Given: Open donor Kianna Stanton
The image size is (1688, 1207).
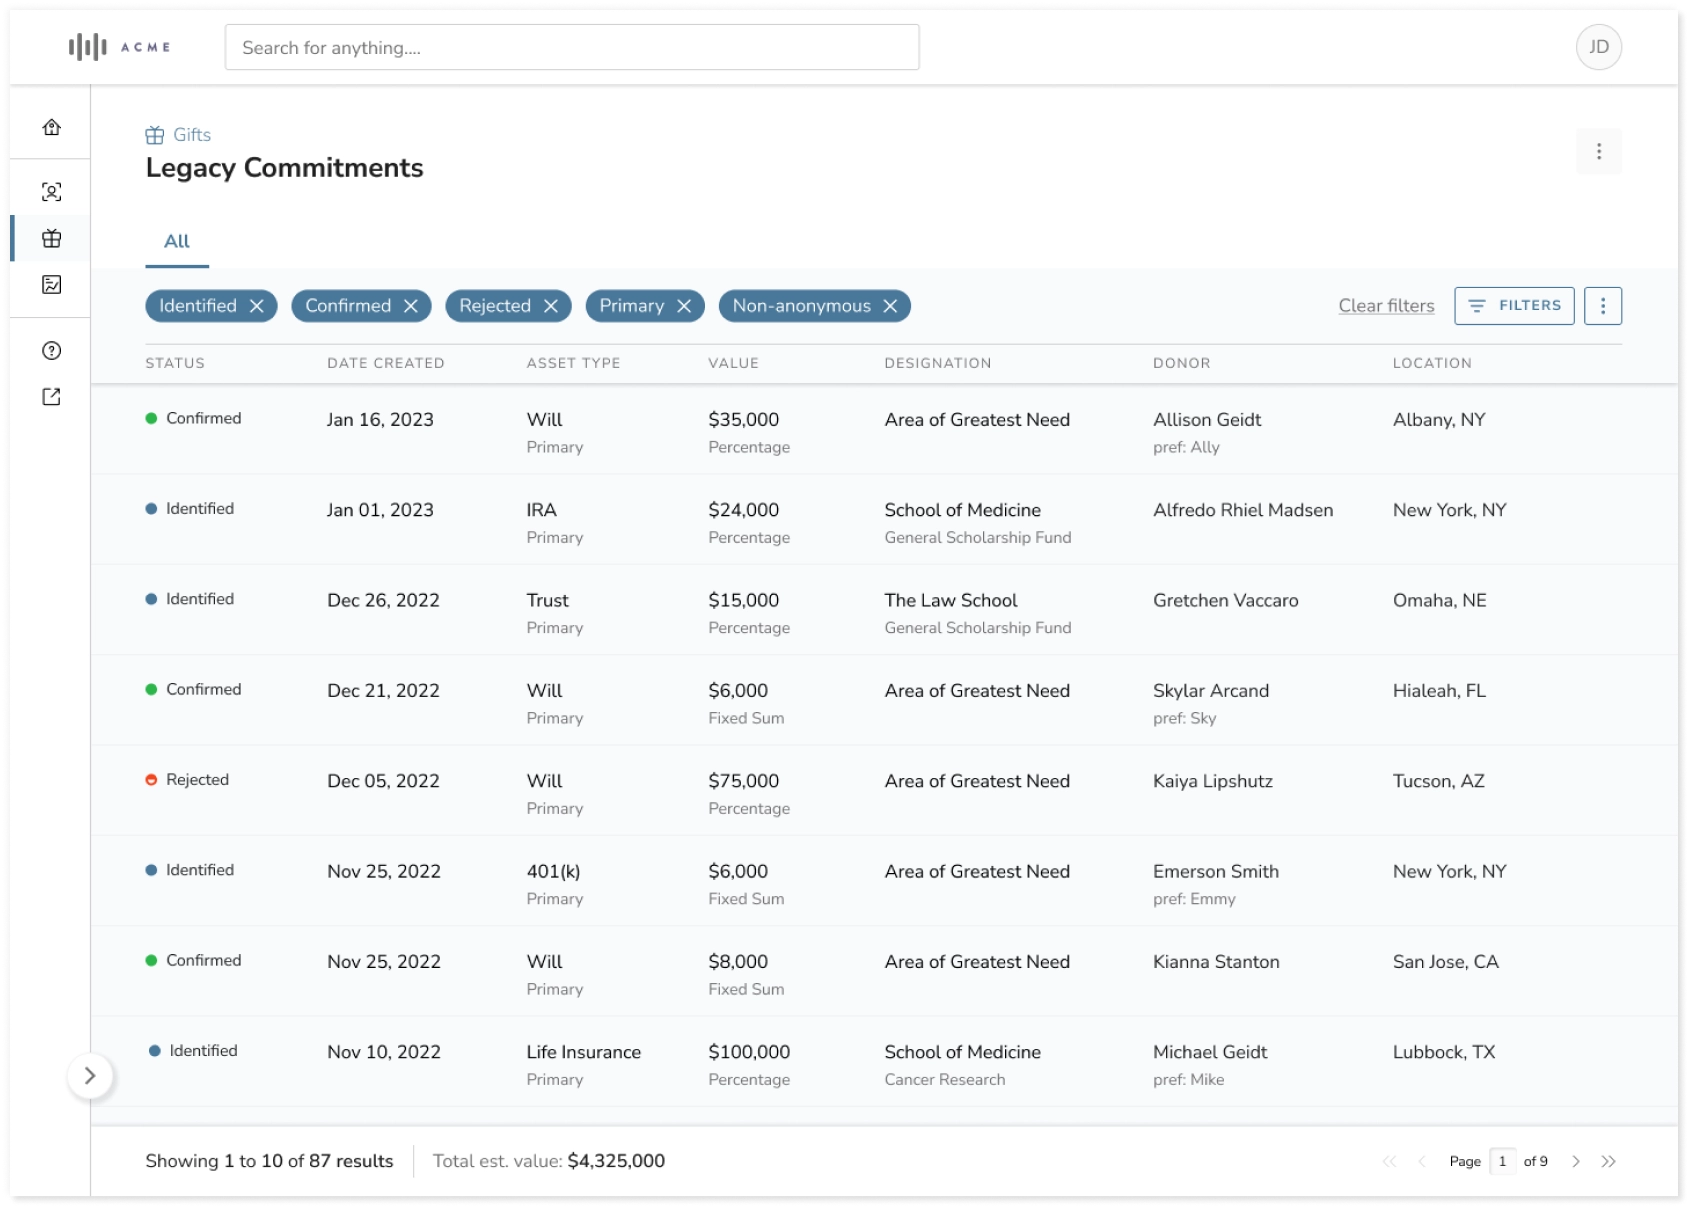Looking at the screenshot, I should point(1216,962).
